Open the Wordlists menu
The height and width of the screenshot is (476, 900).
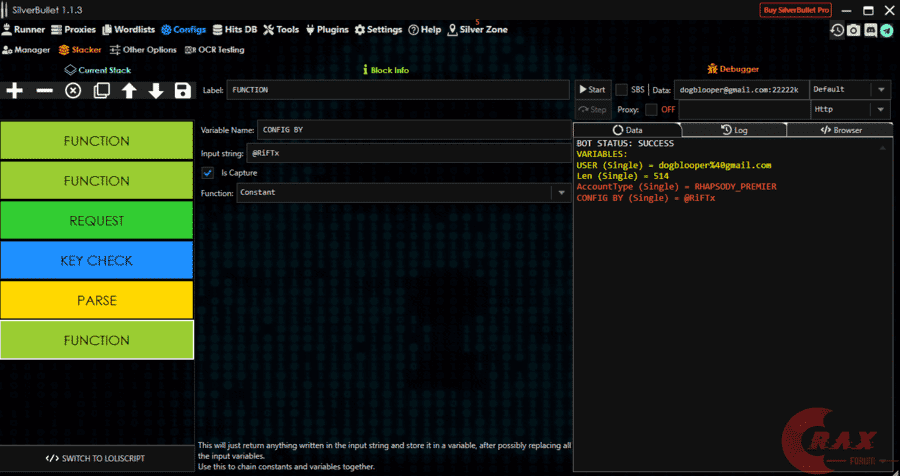pos(127,30)
